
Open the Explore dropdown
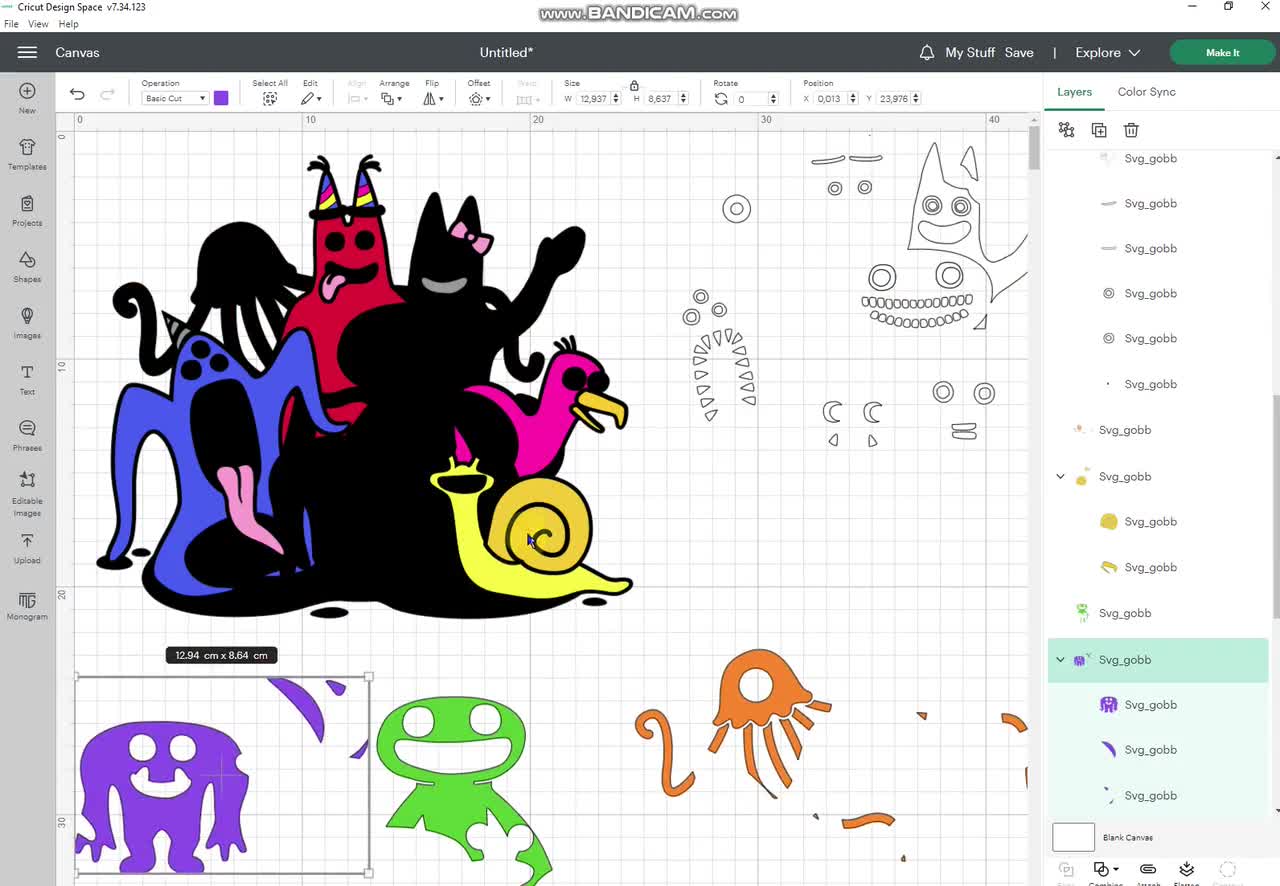[x=1107, y=52]
